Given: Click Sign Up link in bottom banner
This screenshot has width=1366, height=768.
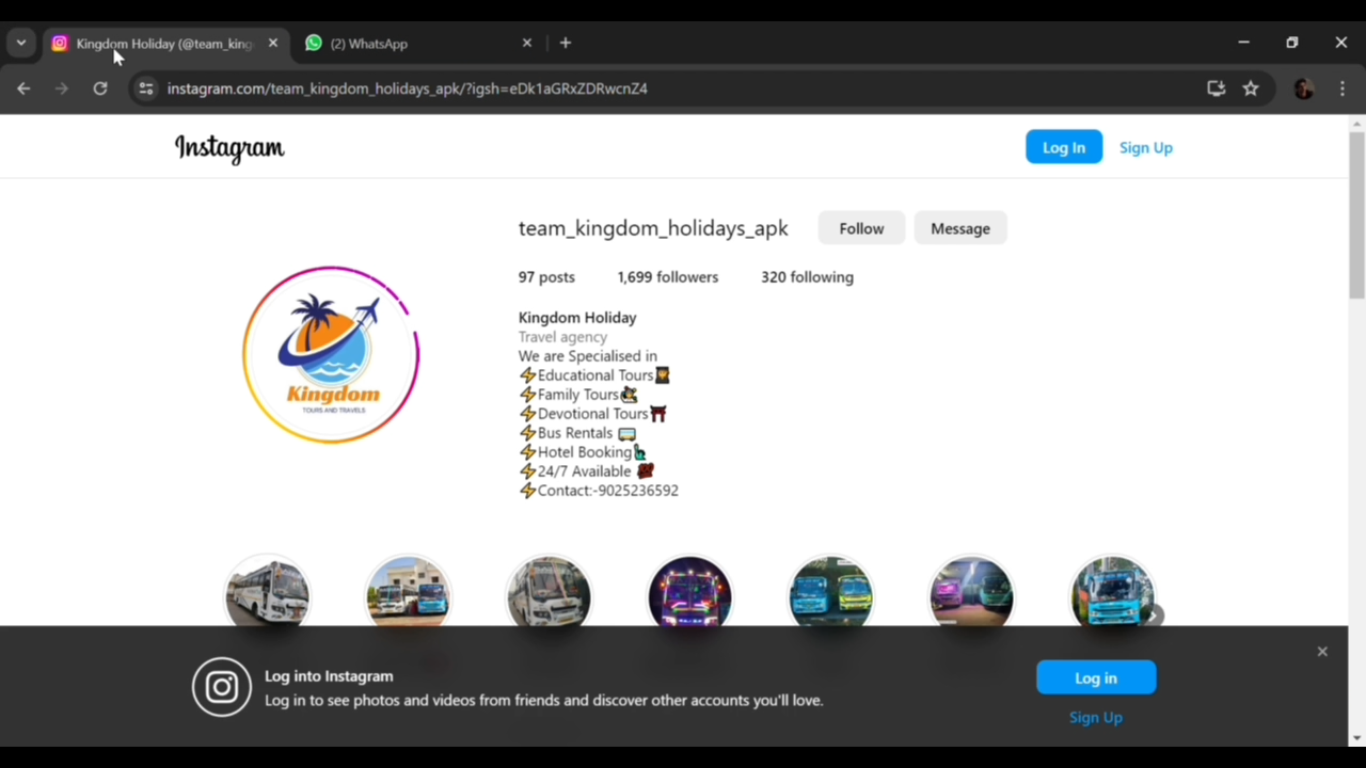Looking at the screenshot, I should click(x=1096, y=717).
